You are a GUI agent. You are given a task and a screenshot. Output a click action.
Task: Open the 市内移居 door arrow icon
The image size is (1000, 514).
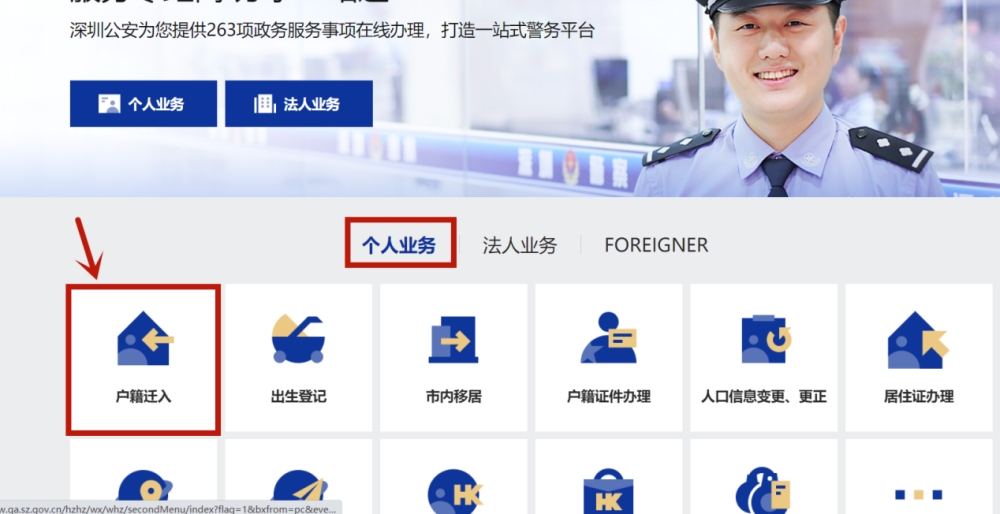(x=453, y=339)
